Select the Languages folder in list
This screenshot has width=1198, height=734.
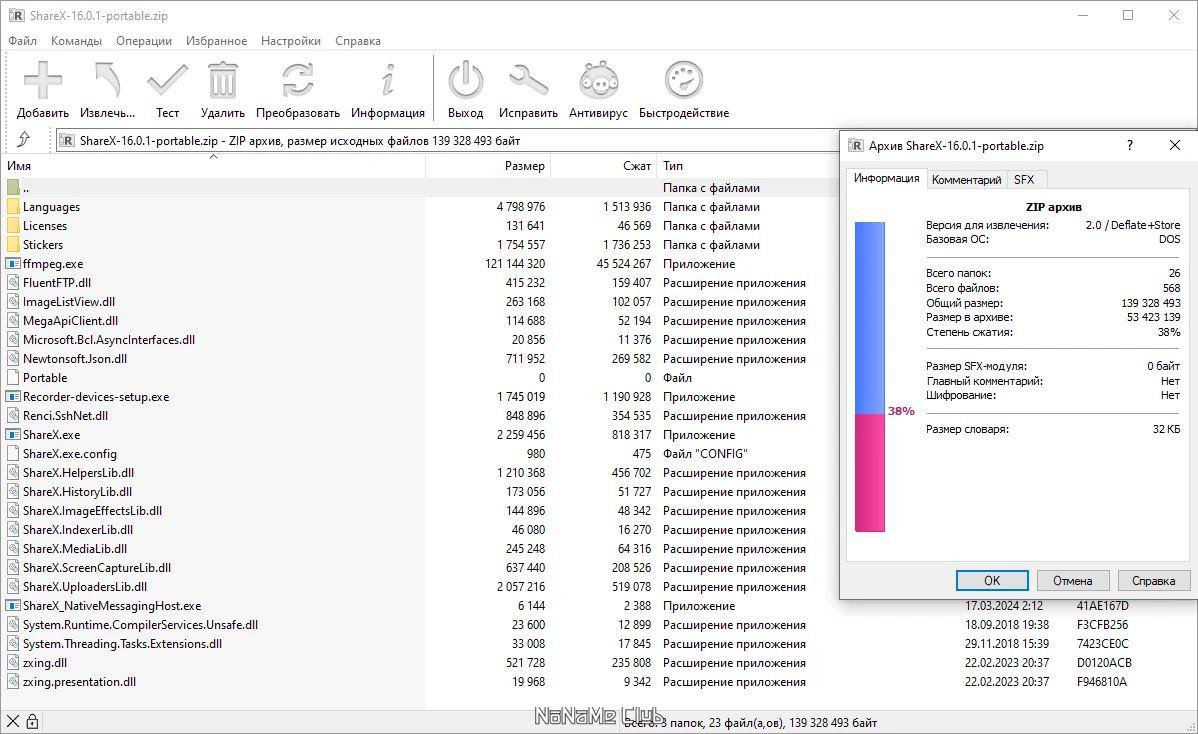[x=51, y=207]
